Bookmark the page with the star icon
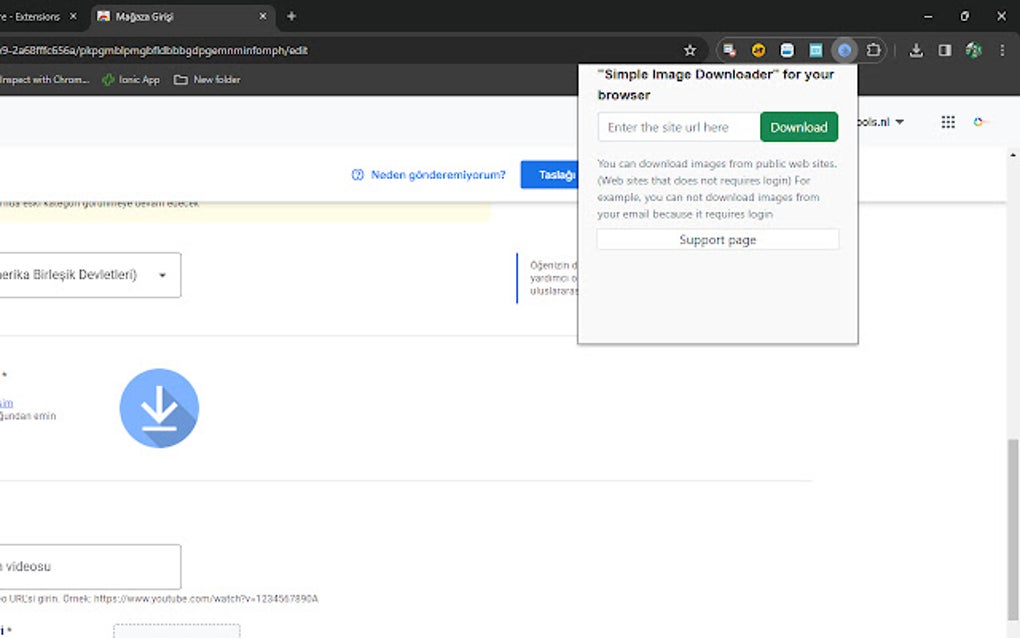1020x638 pixels. [689, 49]
